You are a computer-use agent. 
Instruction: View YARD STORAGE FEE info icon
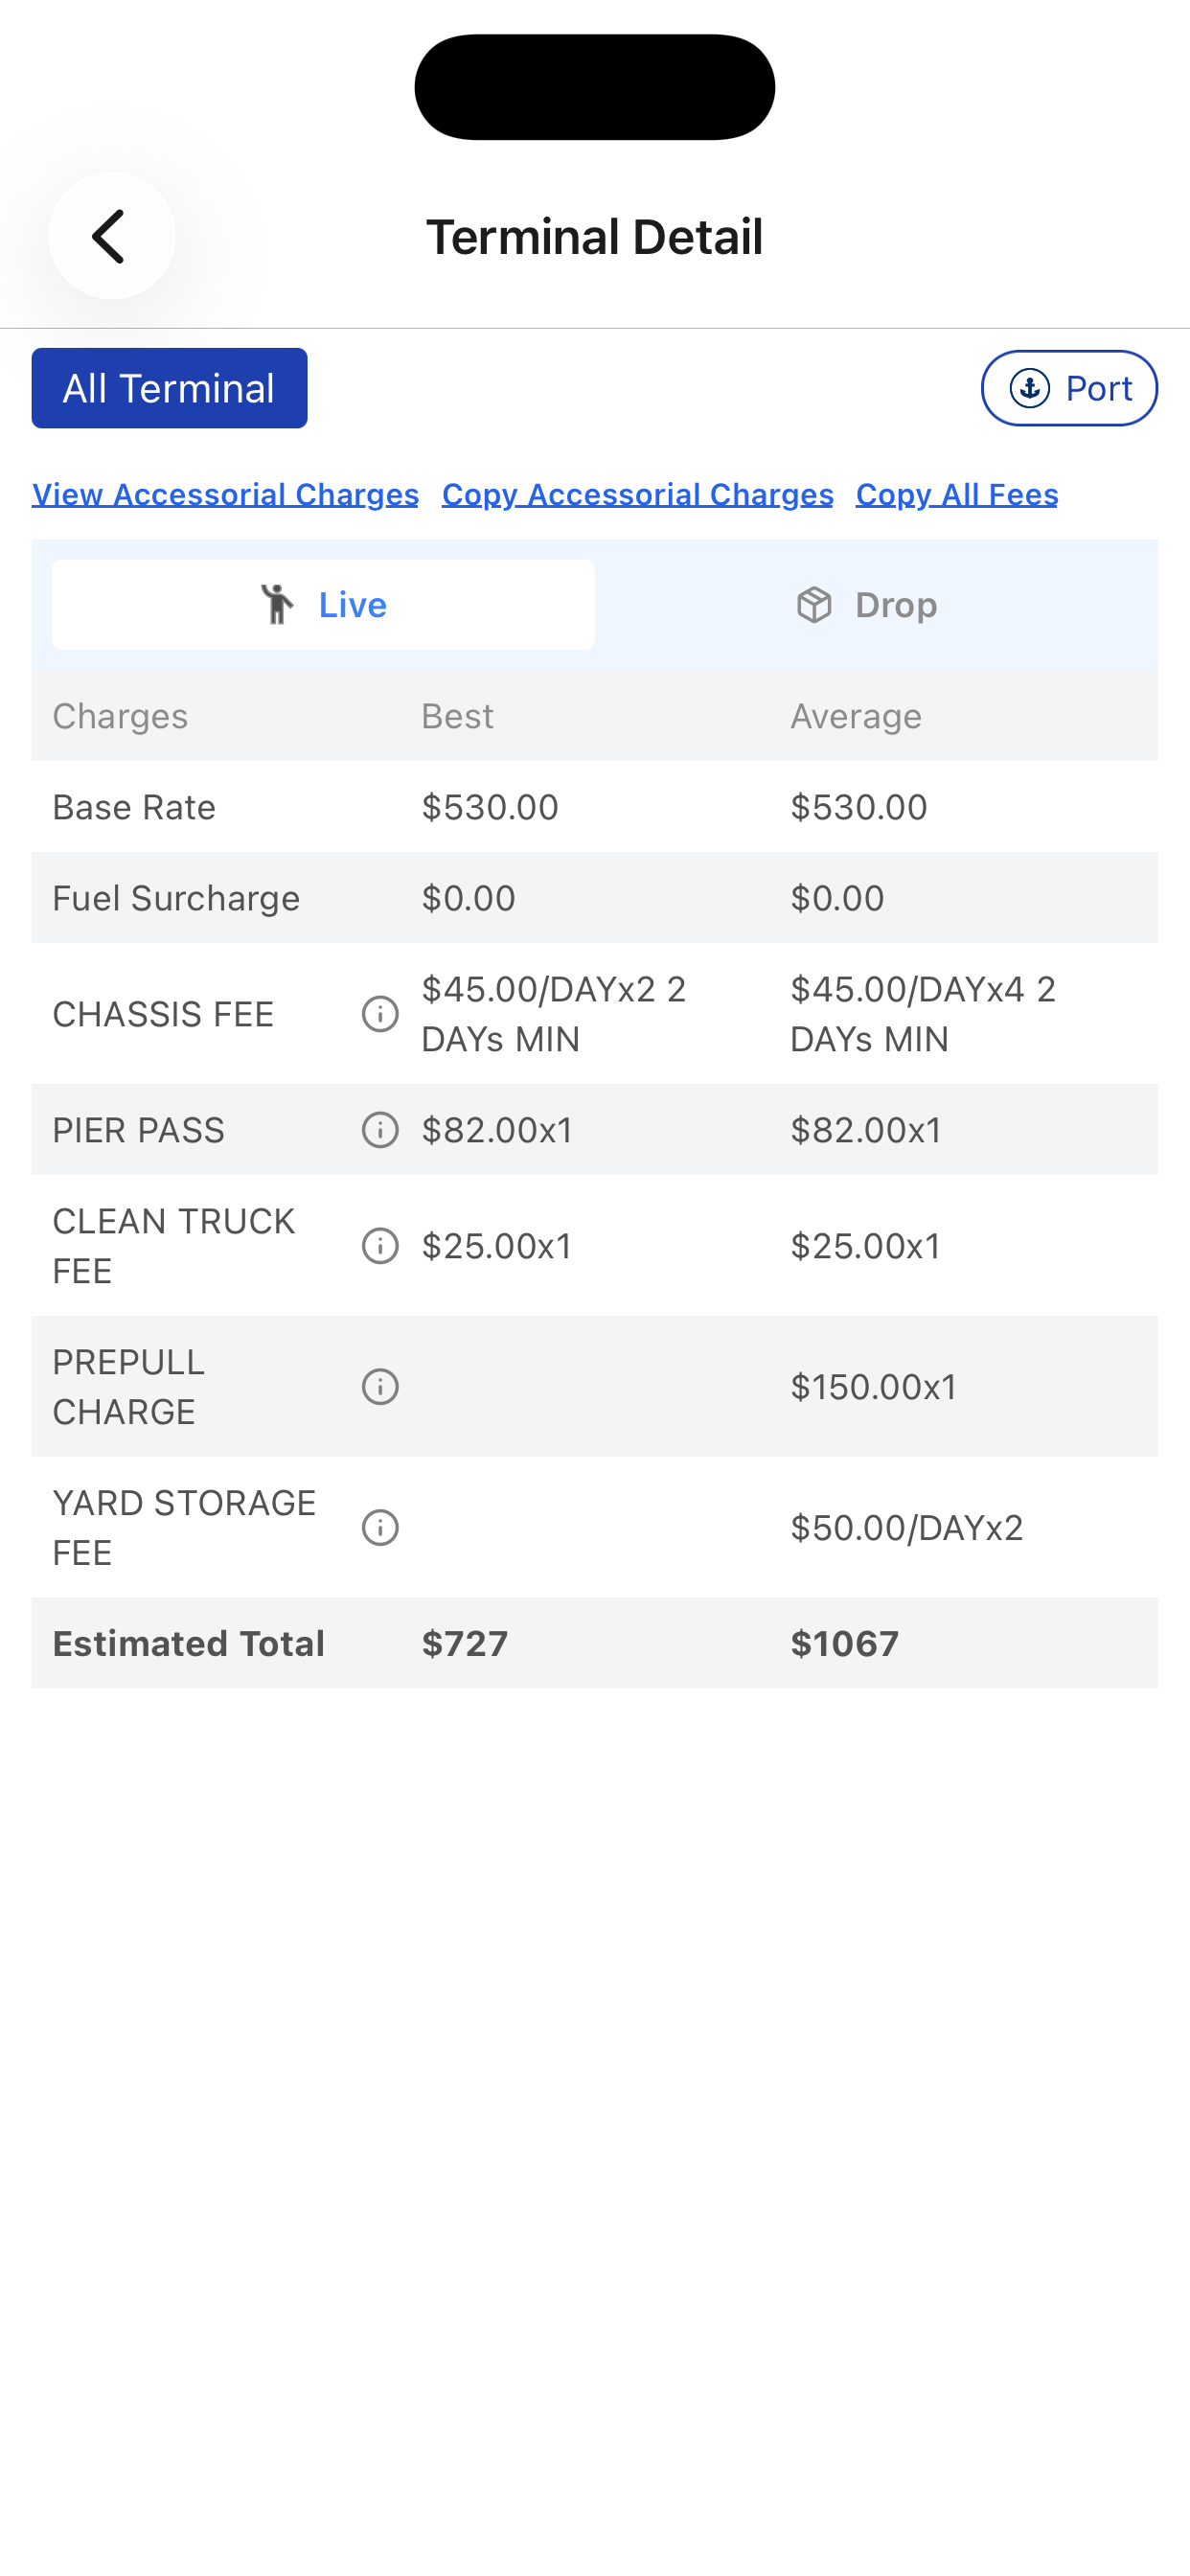pyautogui.click(x=380, y=1528)
